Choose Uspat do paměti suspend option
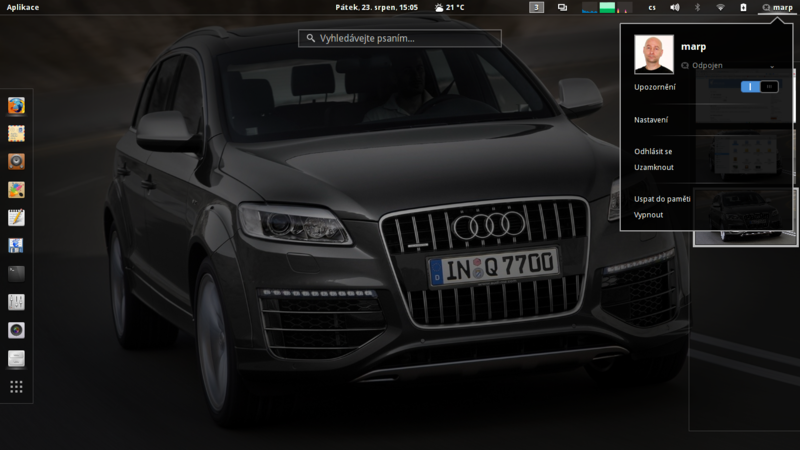Image resolution: width=800 pixels, height=450 pixels. [662, 199]
